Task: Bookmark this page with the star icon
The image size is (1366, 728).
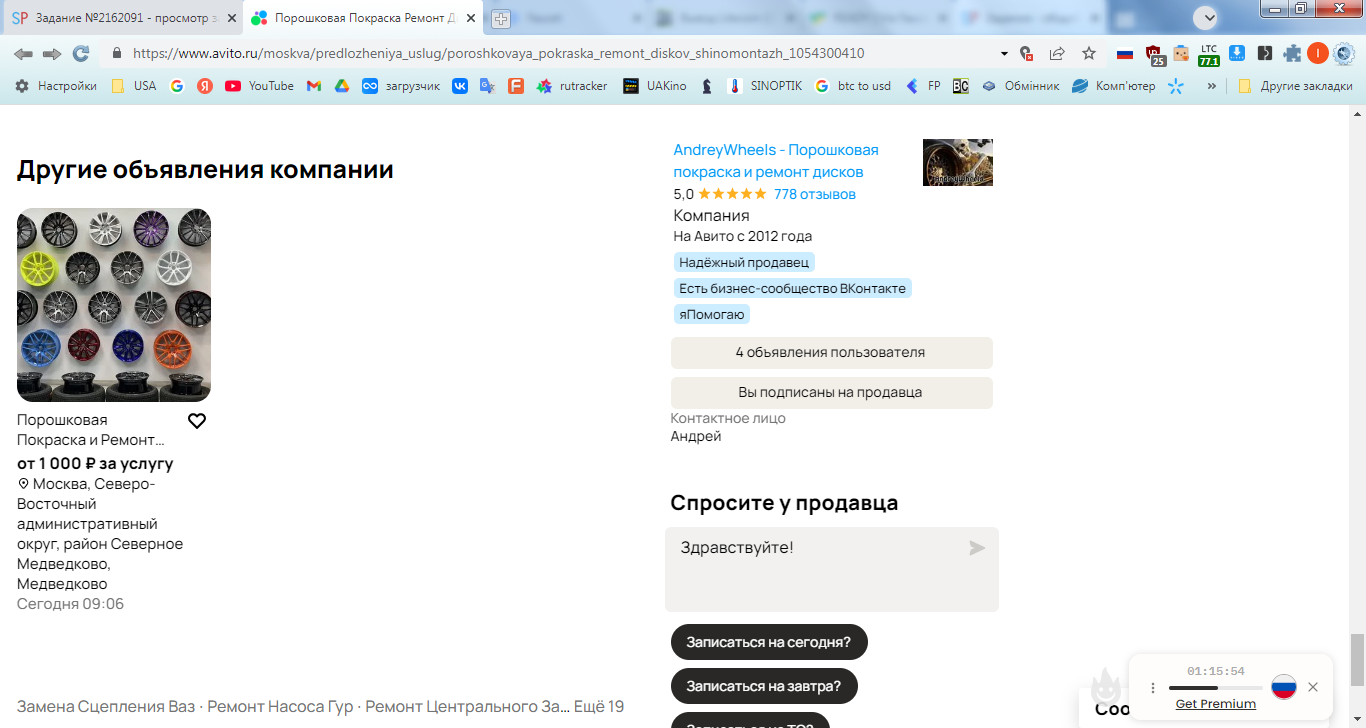Action: 1089,54
